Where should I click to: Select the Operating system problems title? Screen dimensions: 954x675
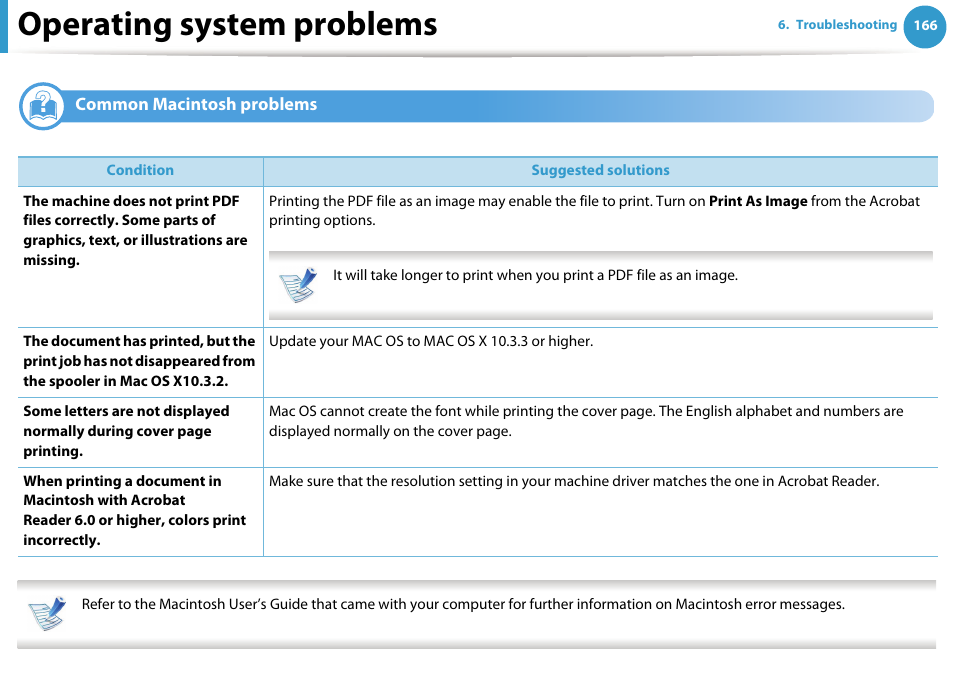[228, 25]
